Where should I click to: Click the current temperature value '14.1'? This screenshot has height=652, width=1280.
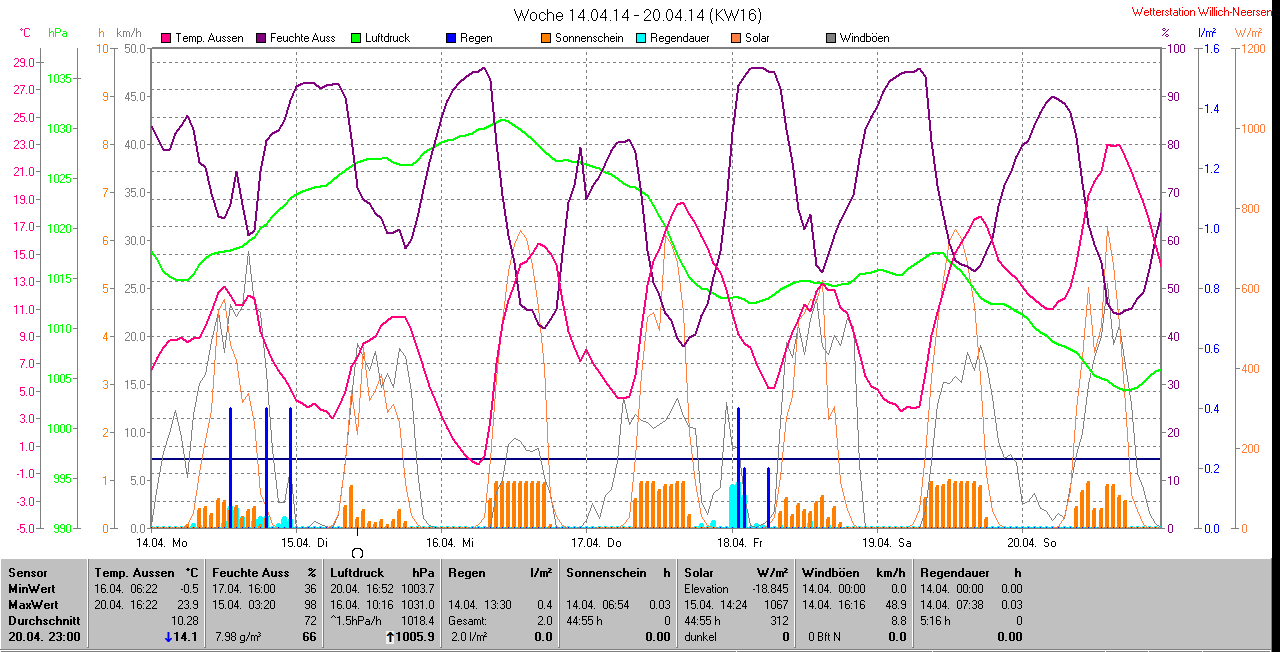pos(188,637)
